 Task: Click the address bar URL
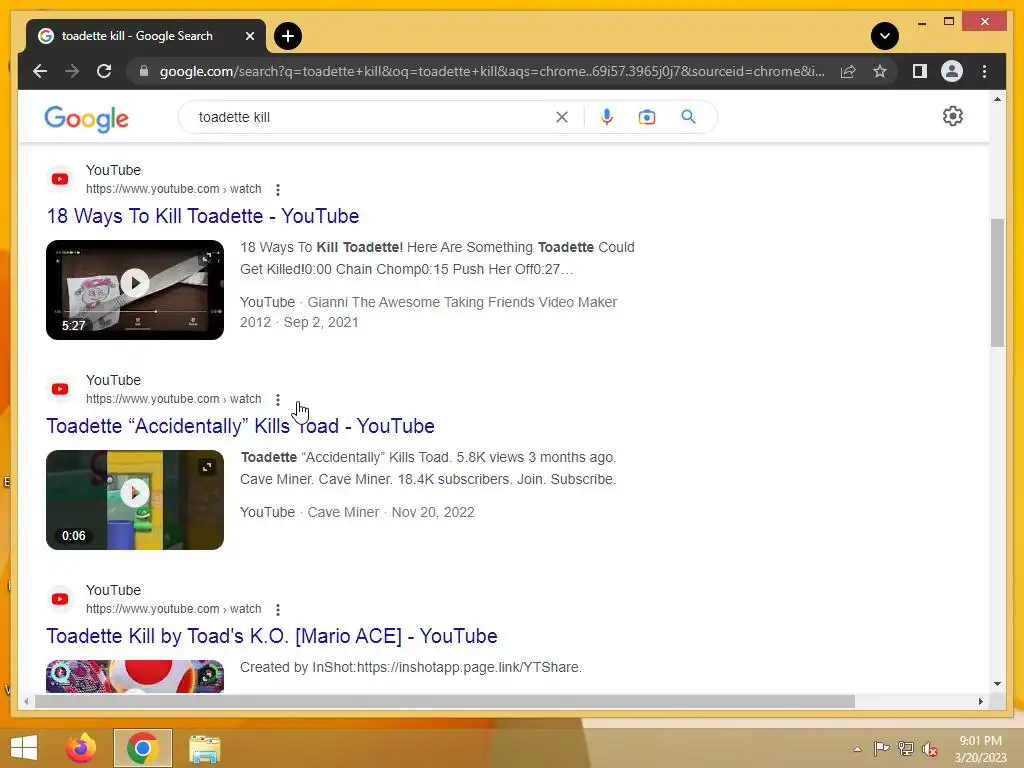click(492, 71)
